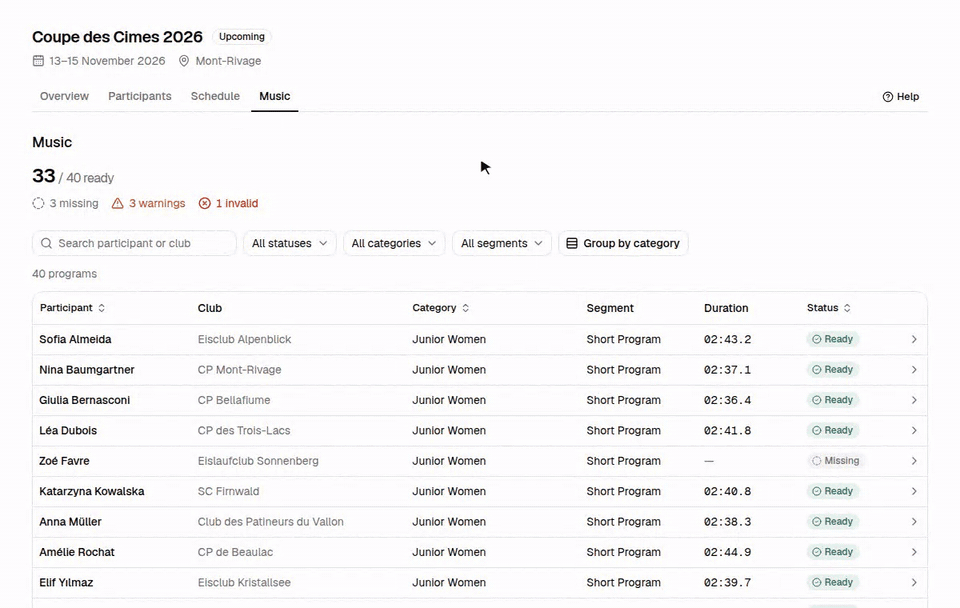This screenshot has height=608, width=960.
Task: Open All segments dropdown
Action: (502, 243)
